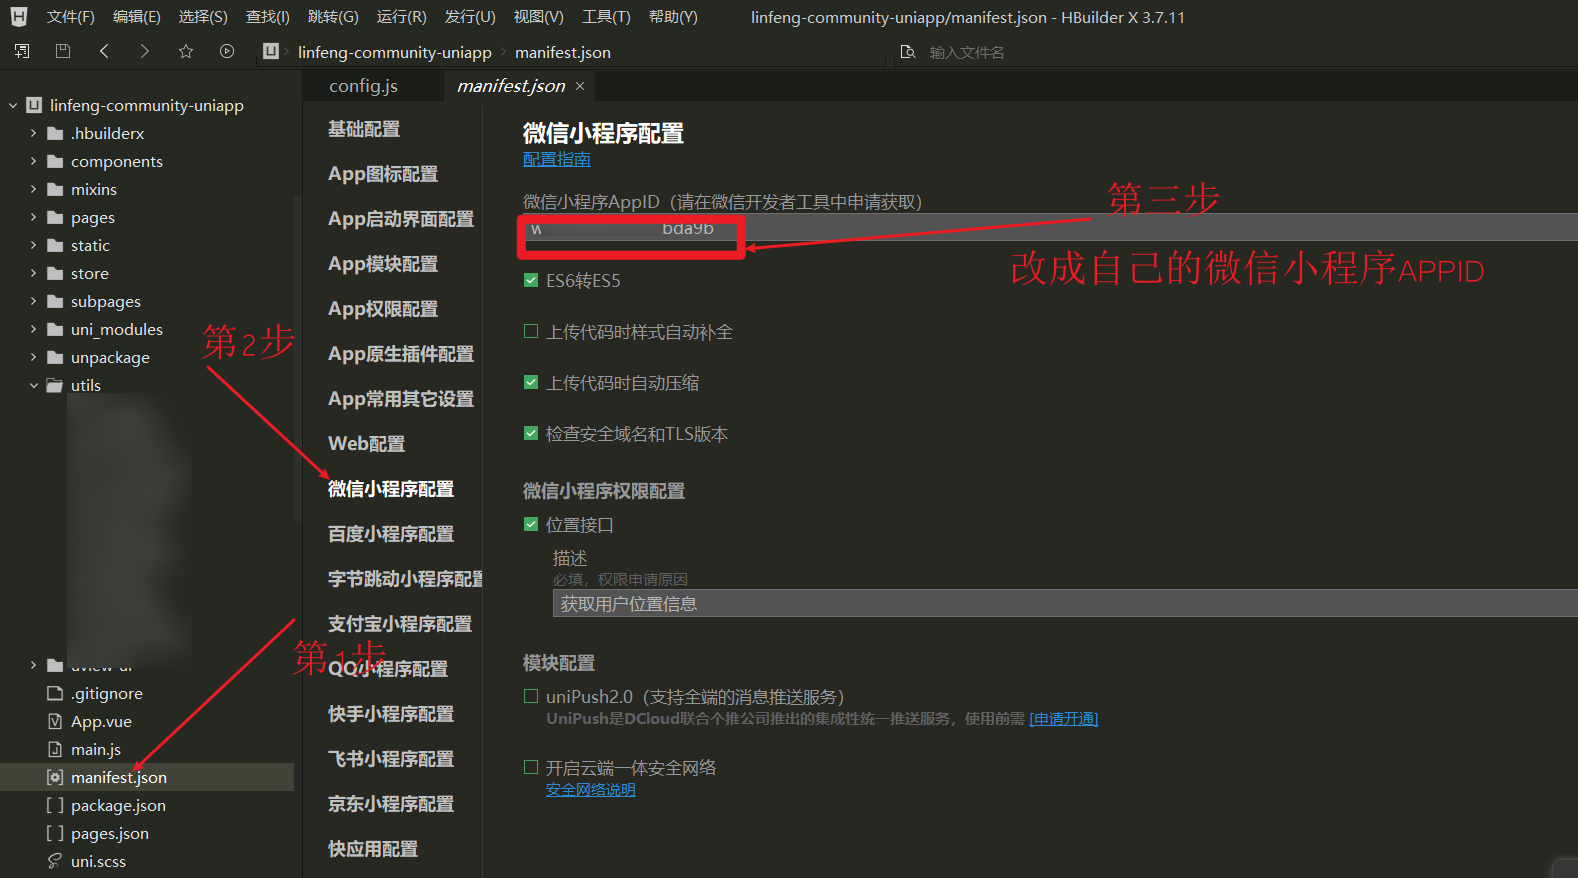Toggle the ES6转ES5 checkbox
The image size is (1578, 878).
(531, 280)
